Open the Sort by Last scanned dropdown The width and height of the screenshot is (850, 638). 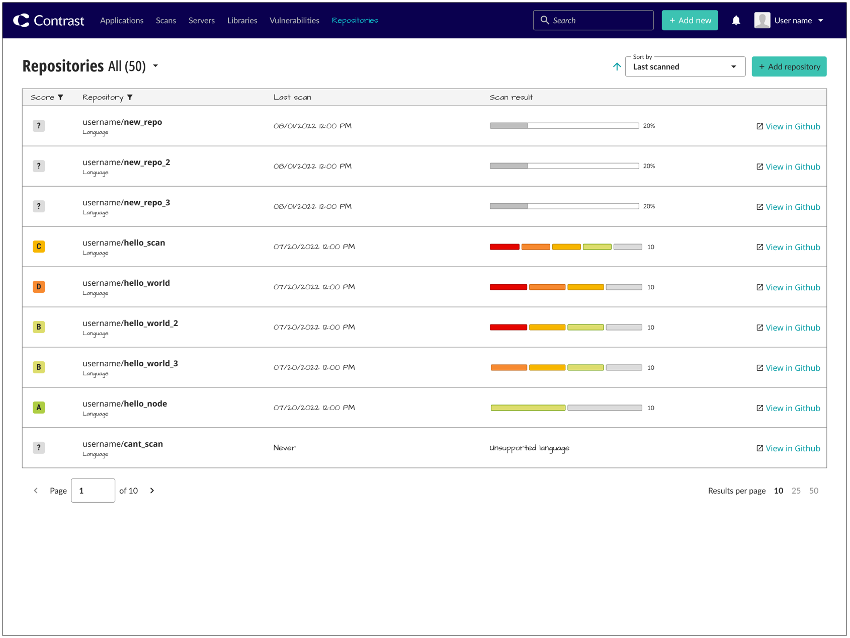pos(685,67)
